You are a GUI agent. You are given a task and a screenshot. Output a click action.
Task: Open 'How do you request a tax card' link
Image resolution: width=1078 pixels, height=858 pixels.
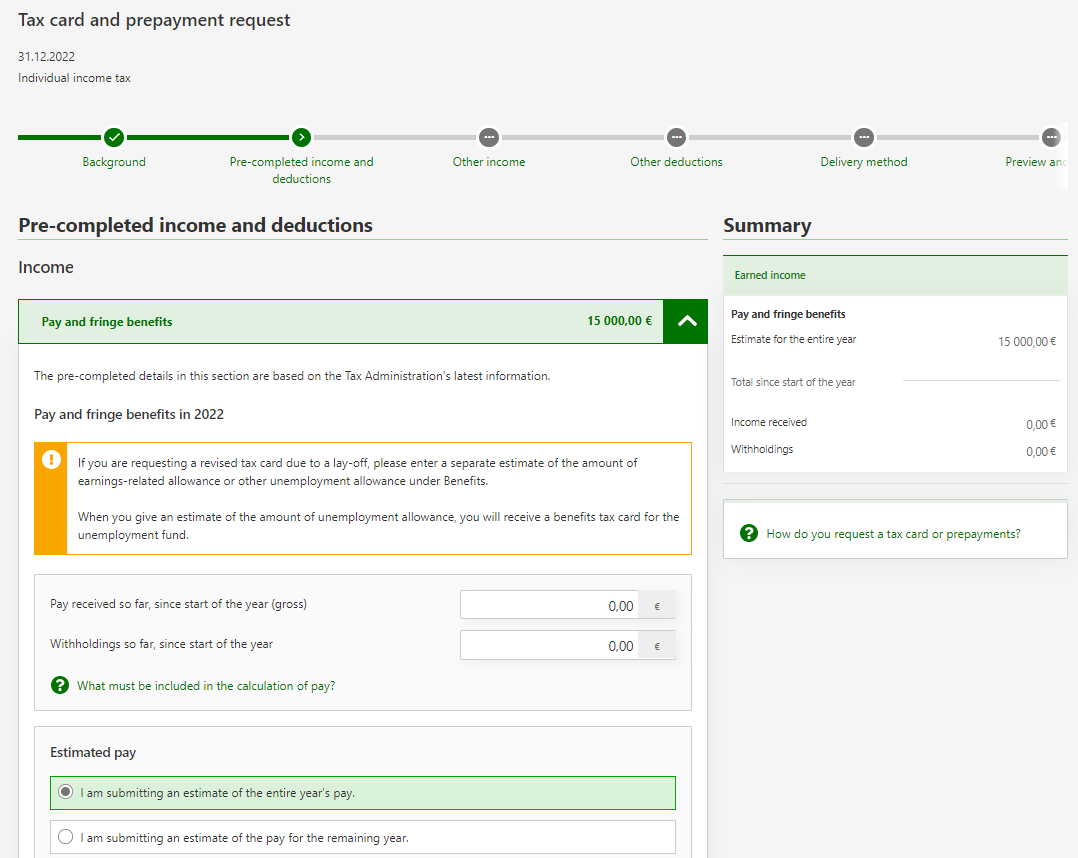pos(893,534)
